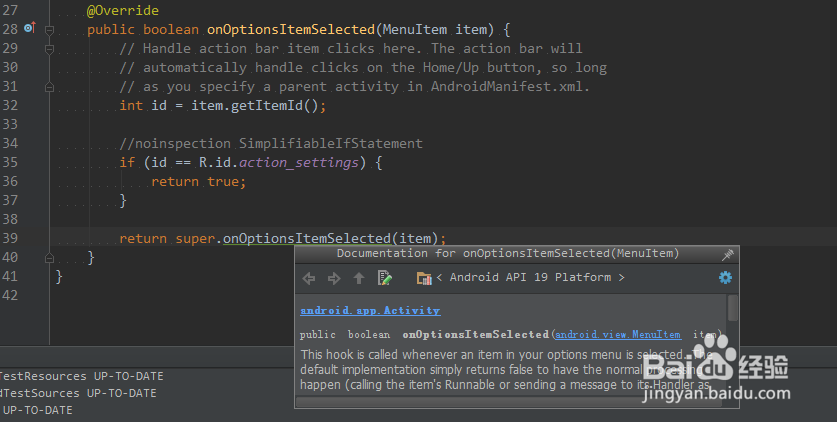Click 'TestSources UP-TO-DATE' console line

click(78, 394)
